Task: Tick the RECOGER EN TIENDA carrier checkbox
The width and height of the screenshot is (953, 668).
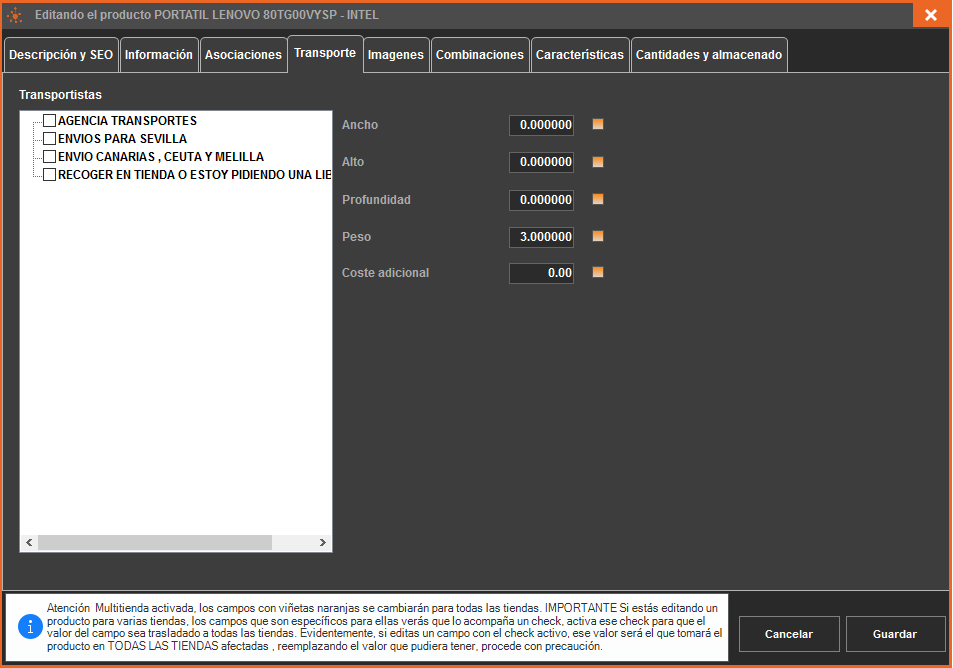Action: point(49,175)
